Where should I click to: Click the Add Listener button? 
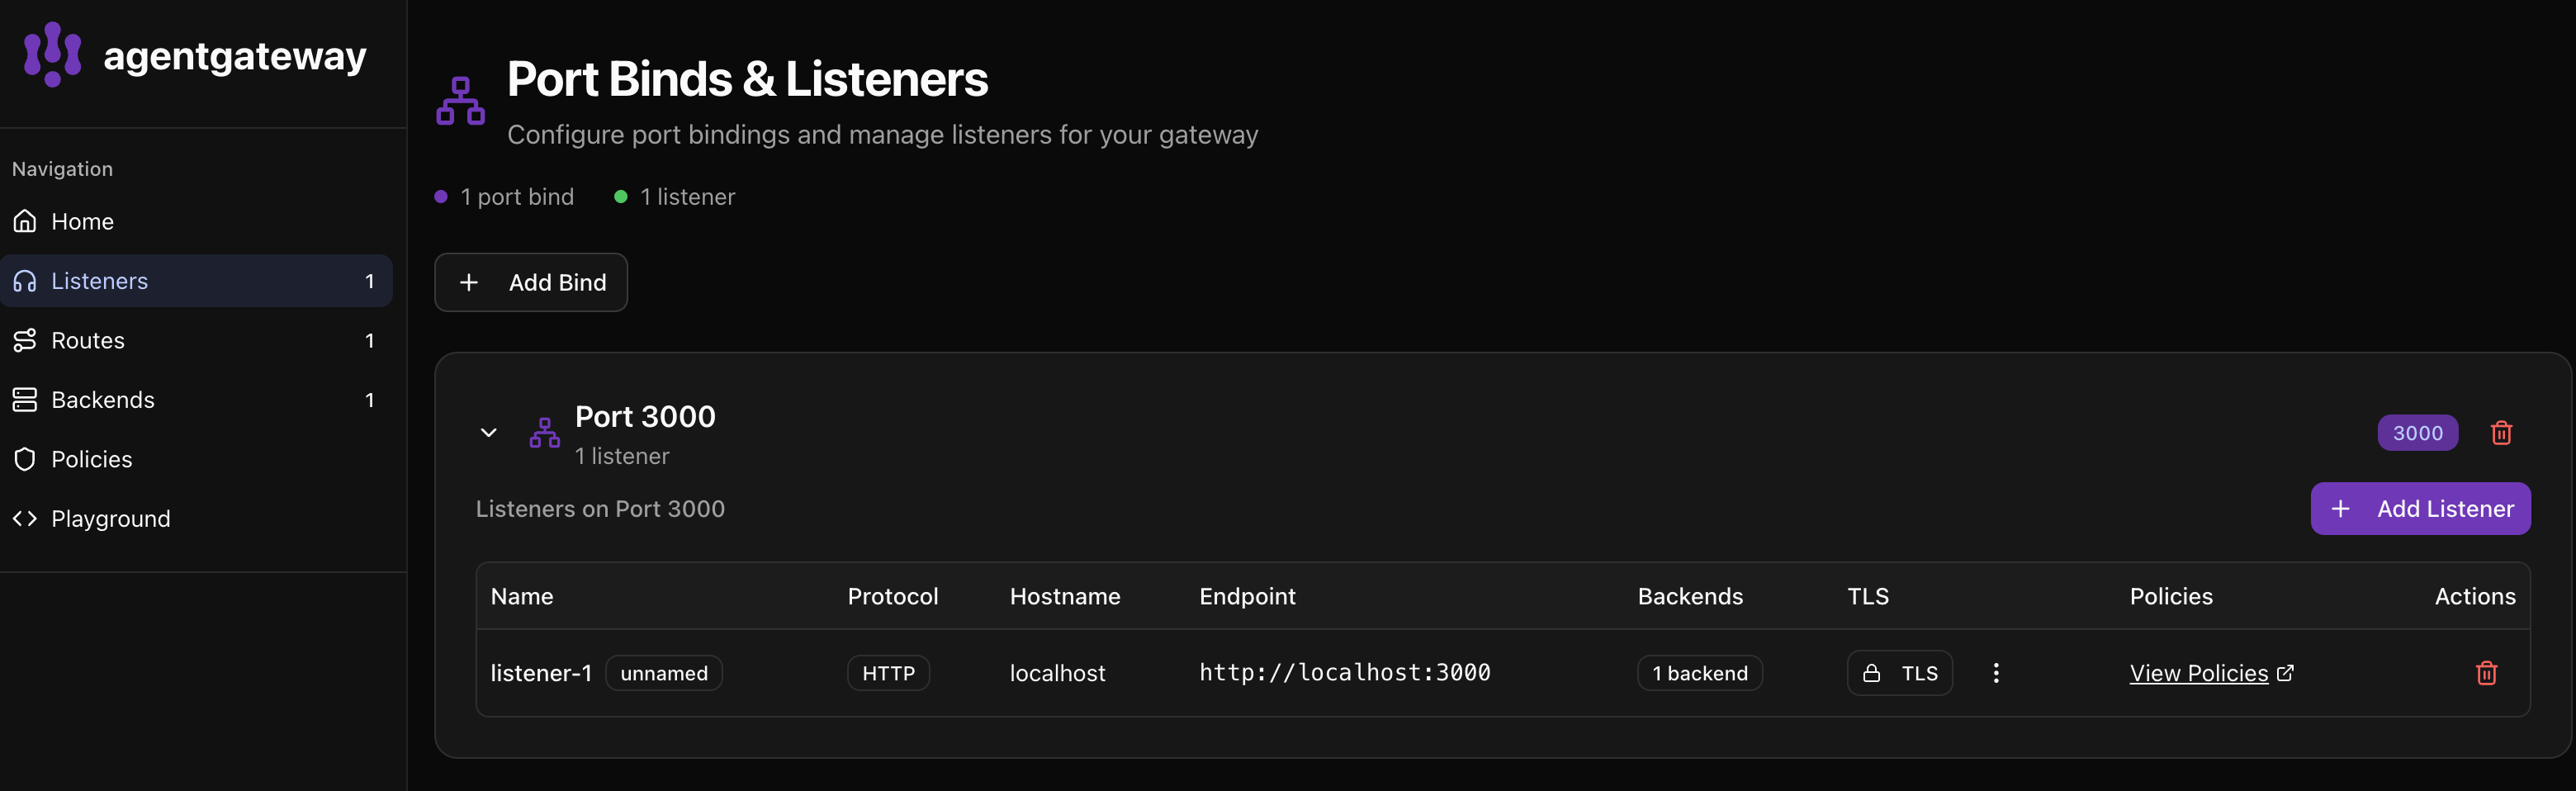[2421, 508]
